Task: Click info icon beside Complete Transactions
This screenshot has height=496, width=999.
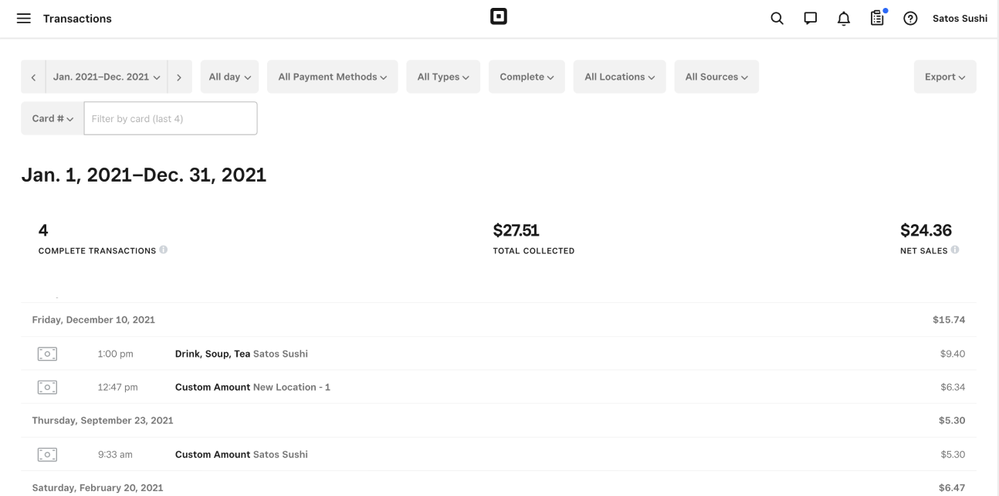Action: click(164, 250)
